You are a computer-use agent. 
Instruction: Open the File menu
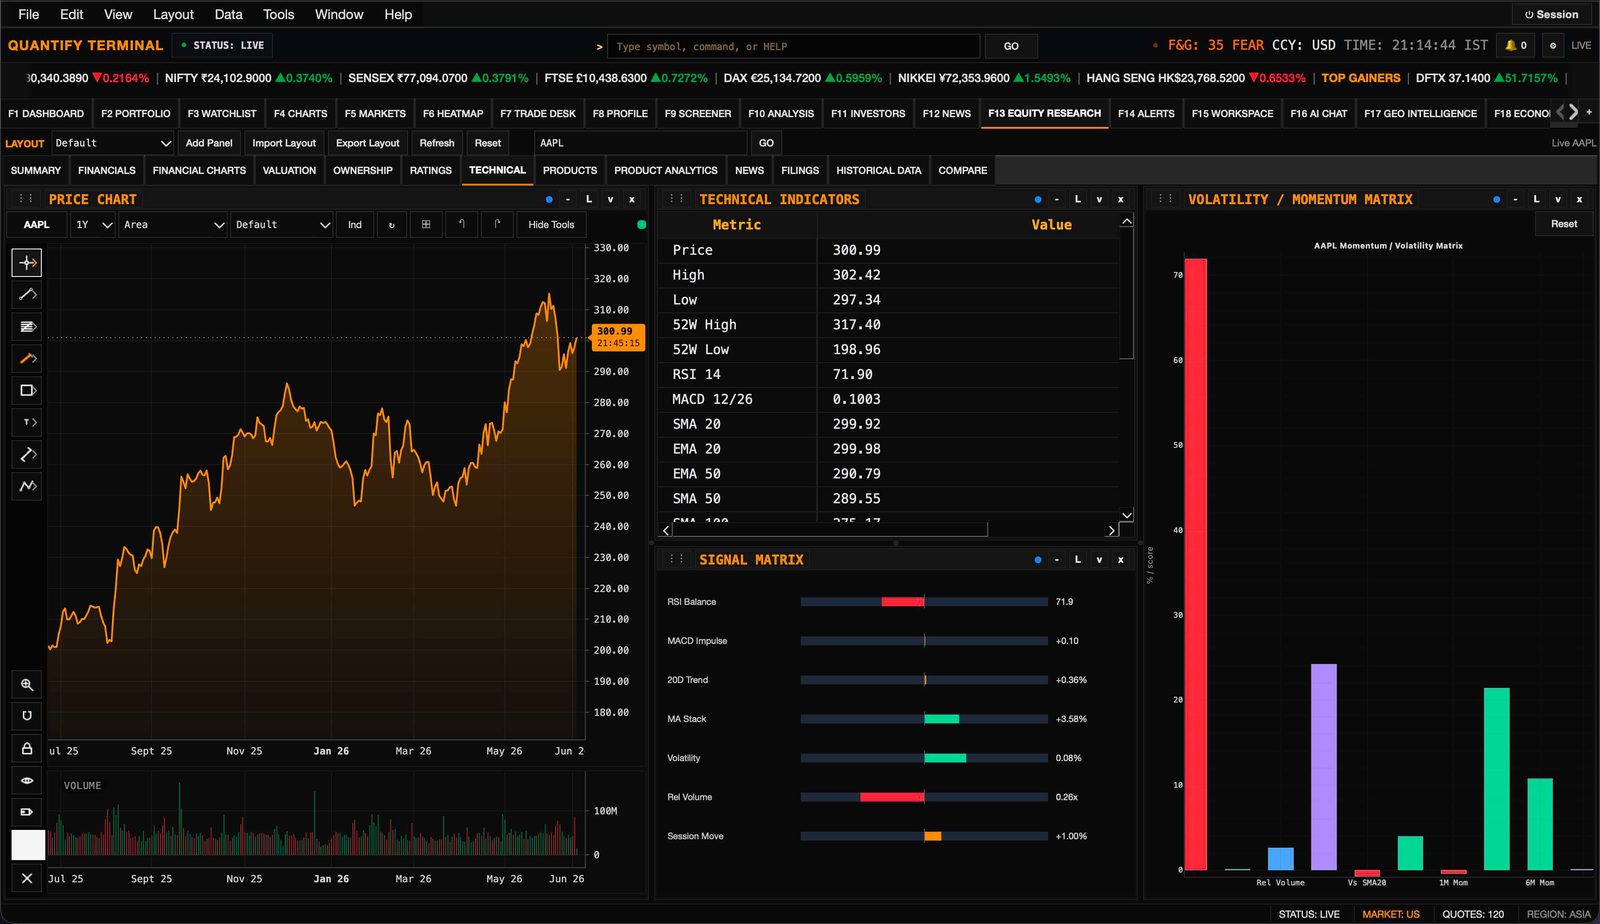click(x=29, y=15)
